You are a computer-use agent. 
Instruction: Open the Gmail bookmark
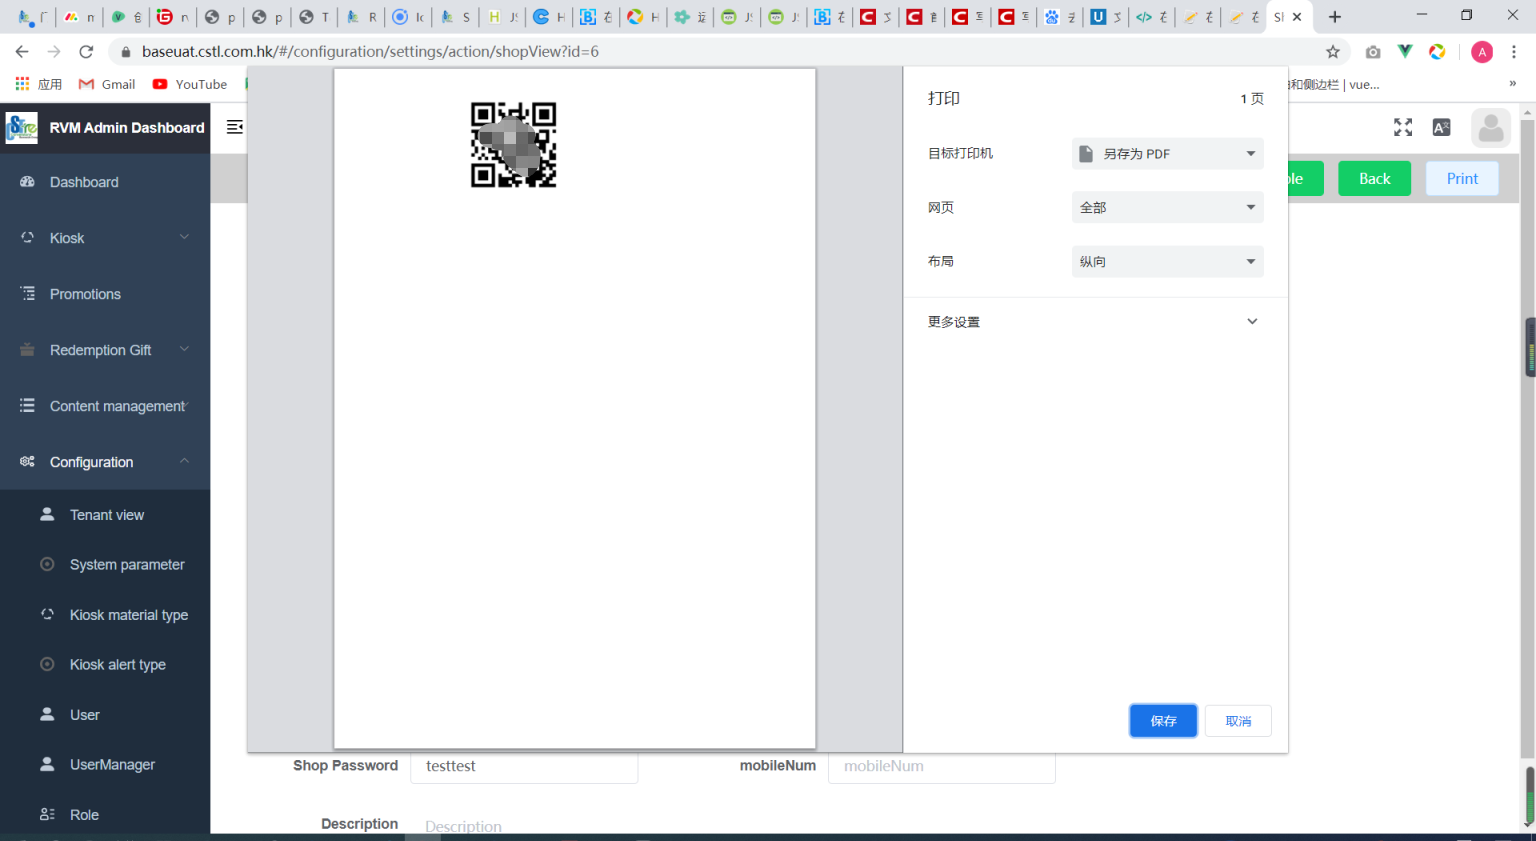point(107,84)
